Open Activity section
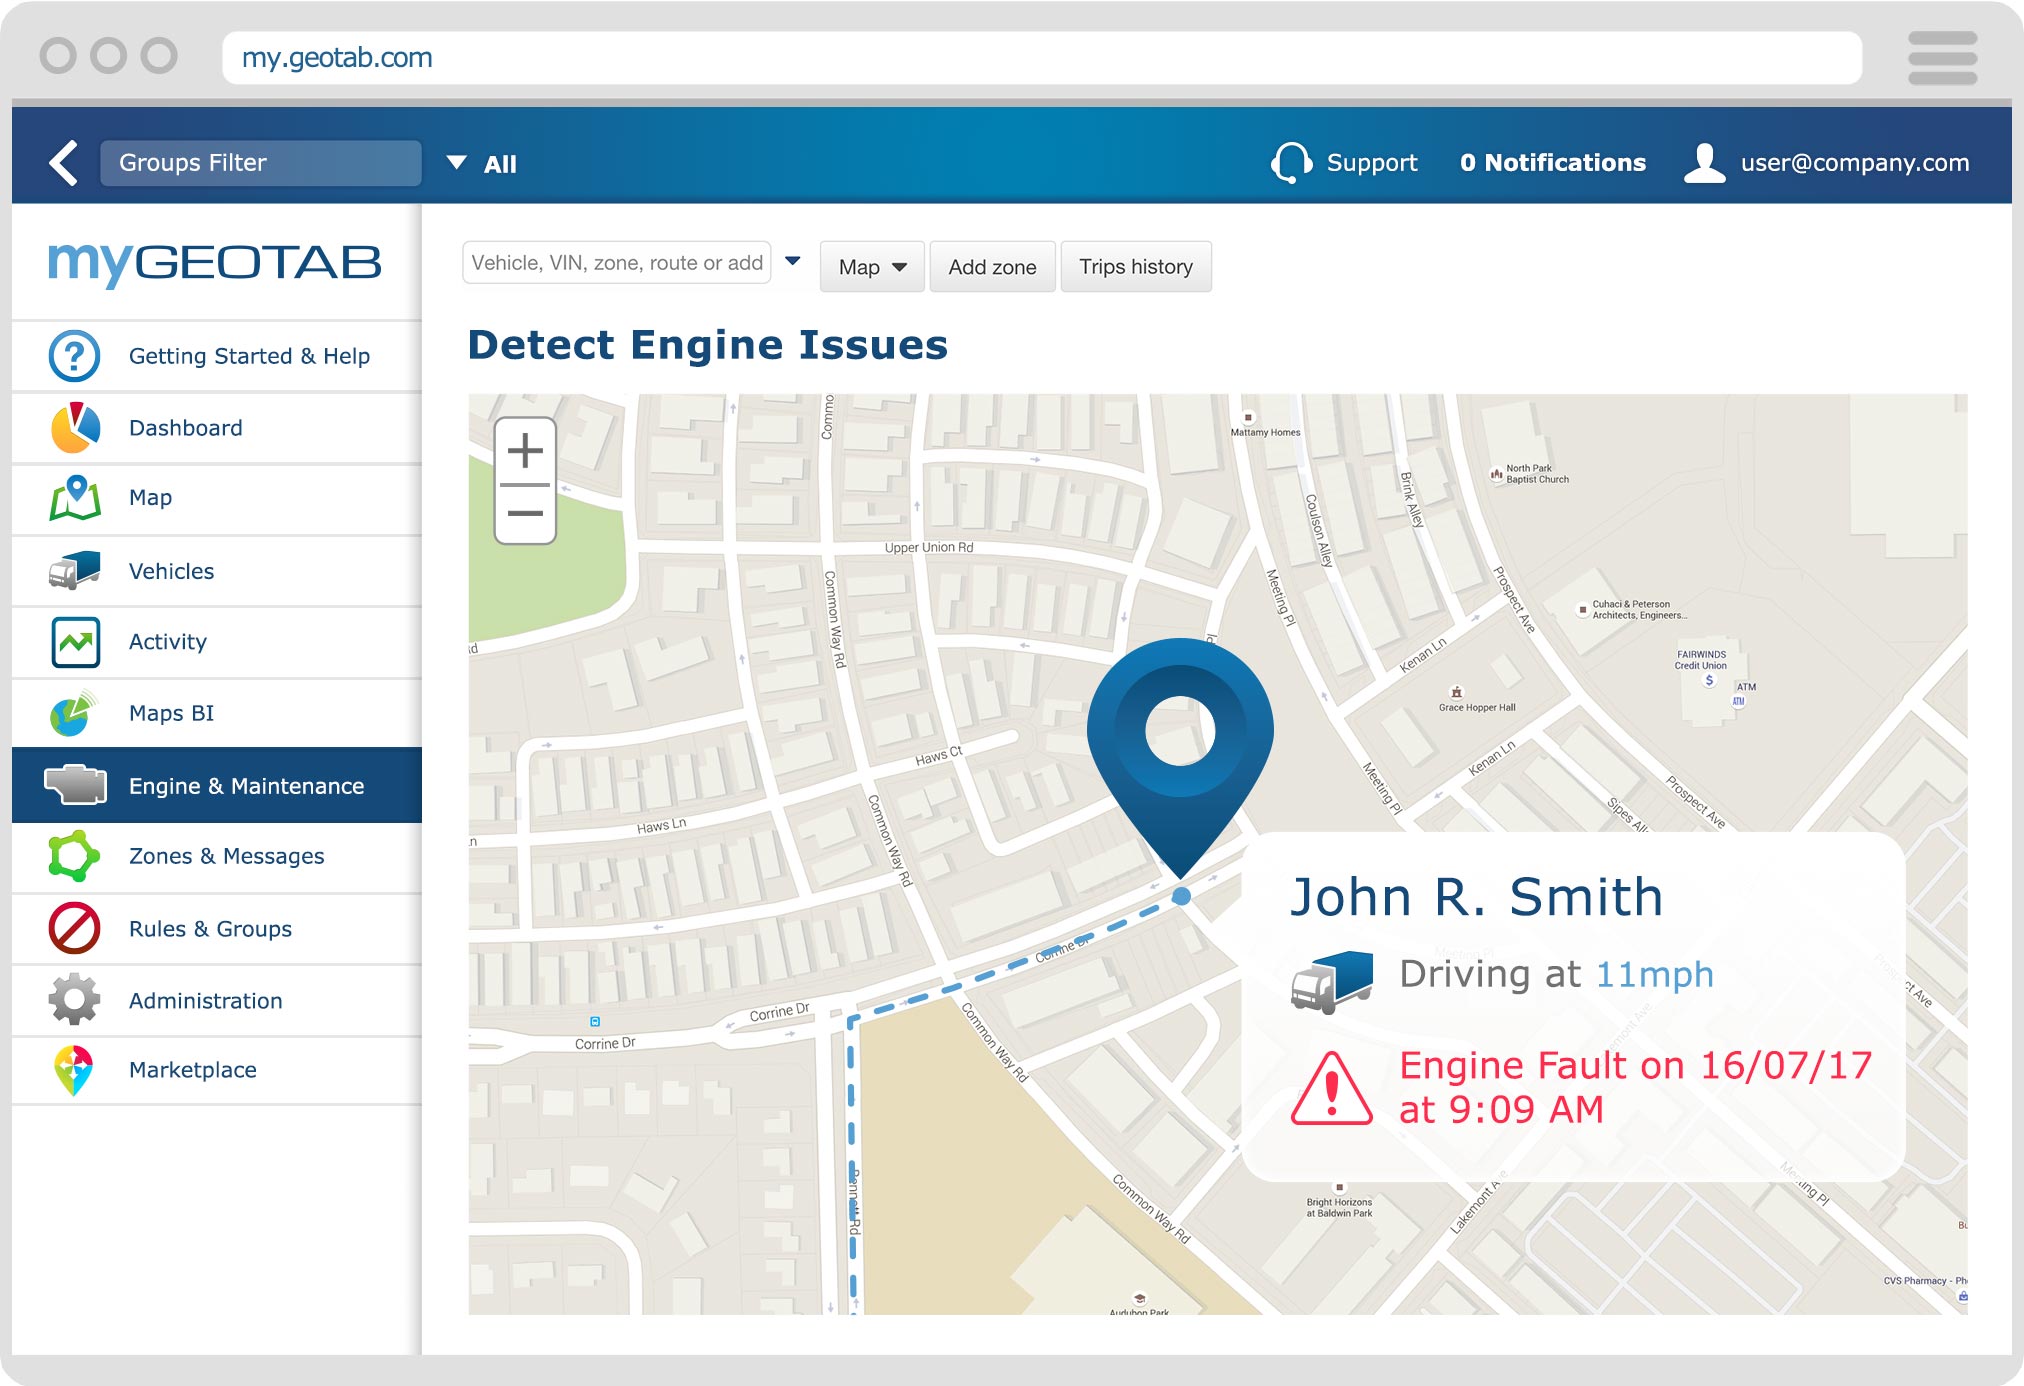Viewport: 2024px width, 1386px height. click(x=217, y=642)
